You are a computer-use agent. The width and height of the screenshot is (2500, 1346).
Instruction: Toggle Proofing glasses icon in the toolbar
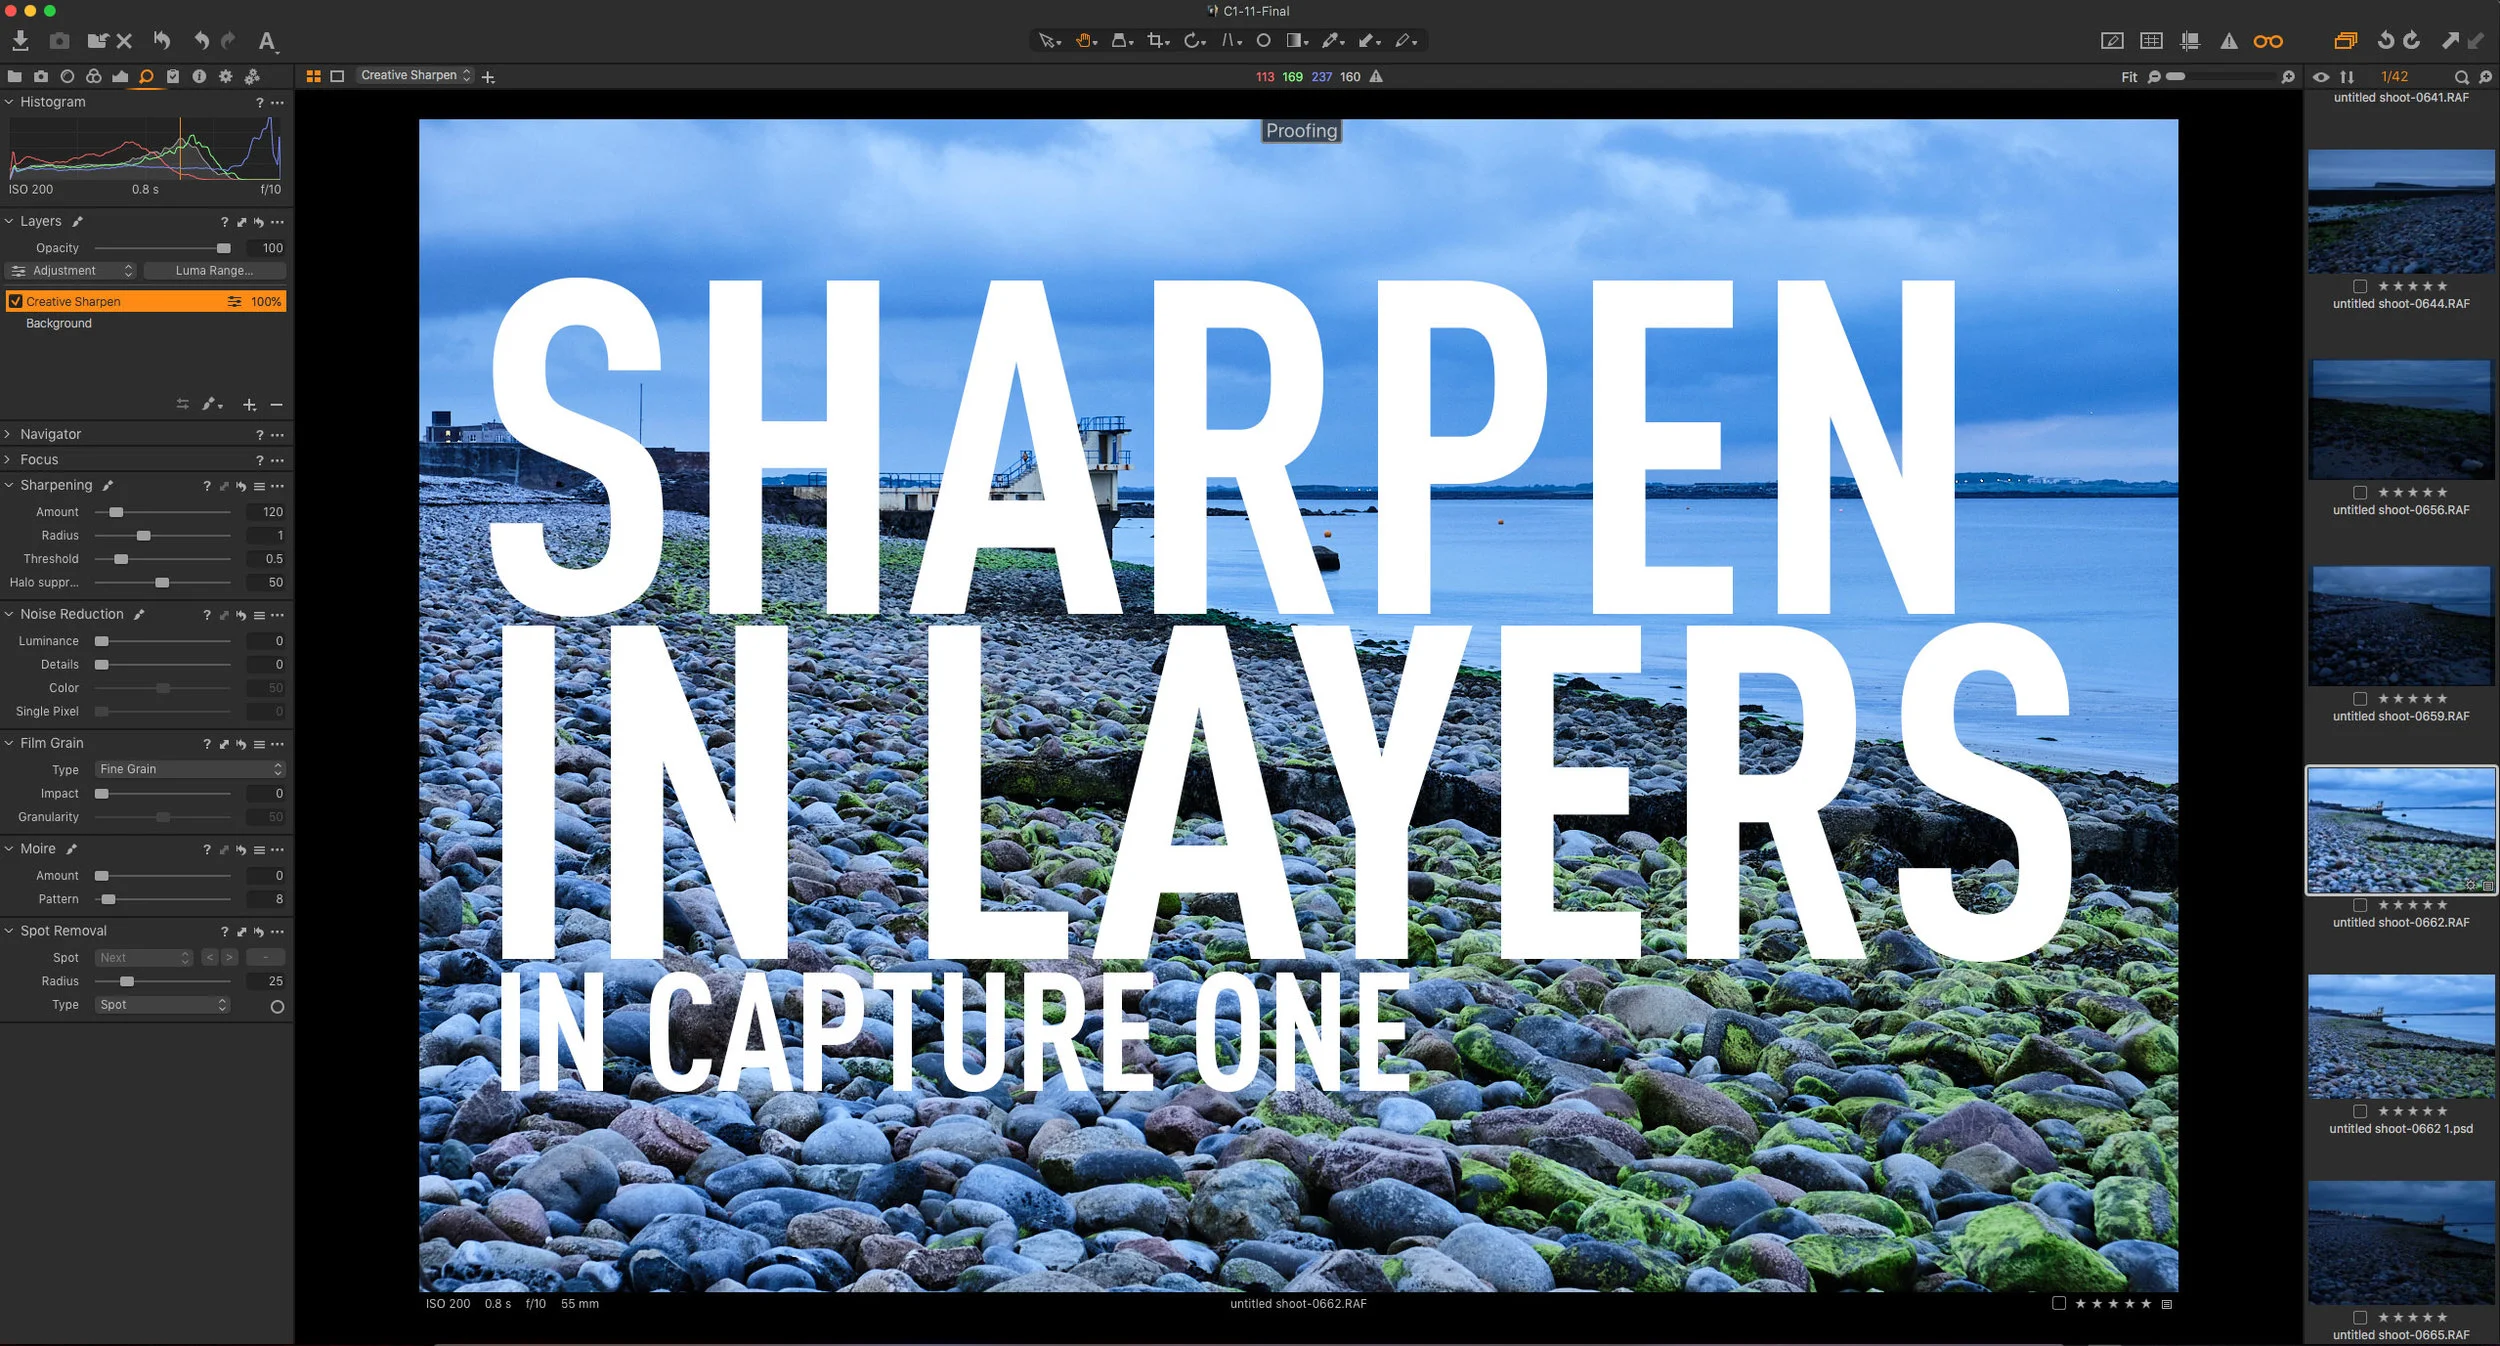click(2268, 41)
